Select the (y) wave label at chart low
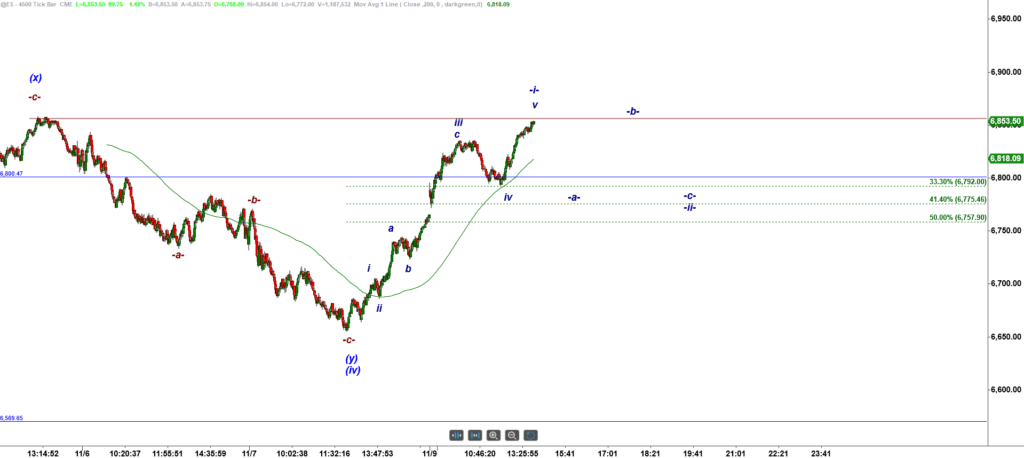This screenshot has height=458, width=1024. pyautogui.click(x=352, y=358)
